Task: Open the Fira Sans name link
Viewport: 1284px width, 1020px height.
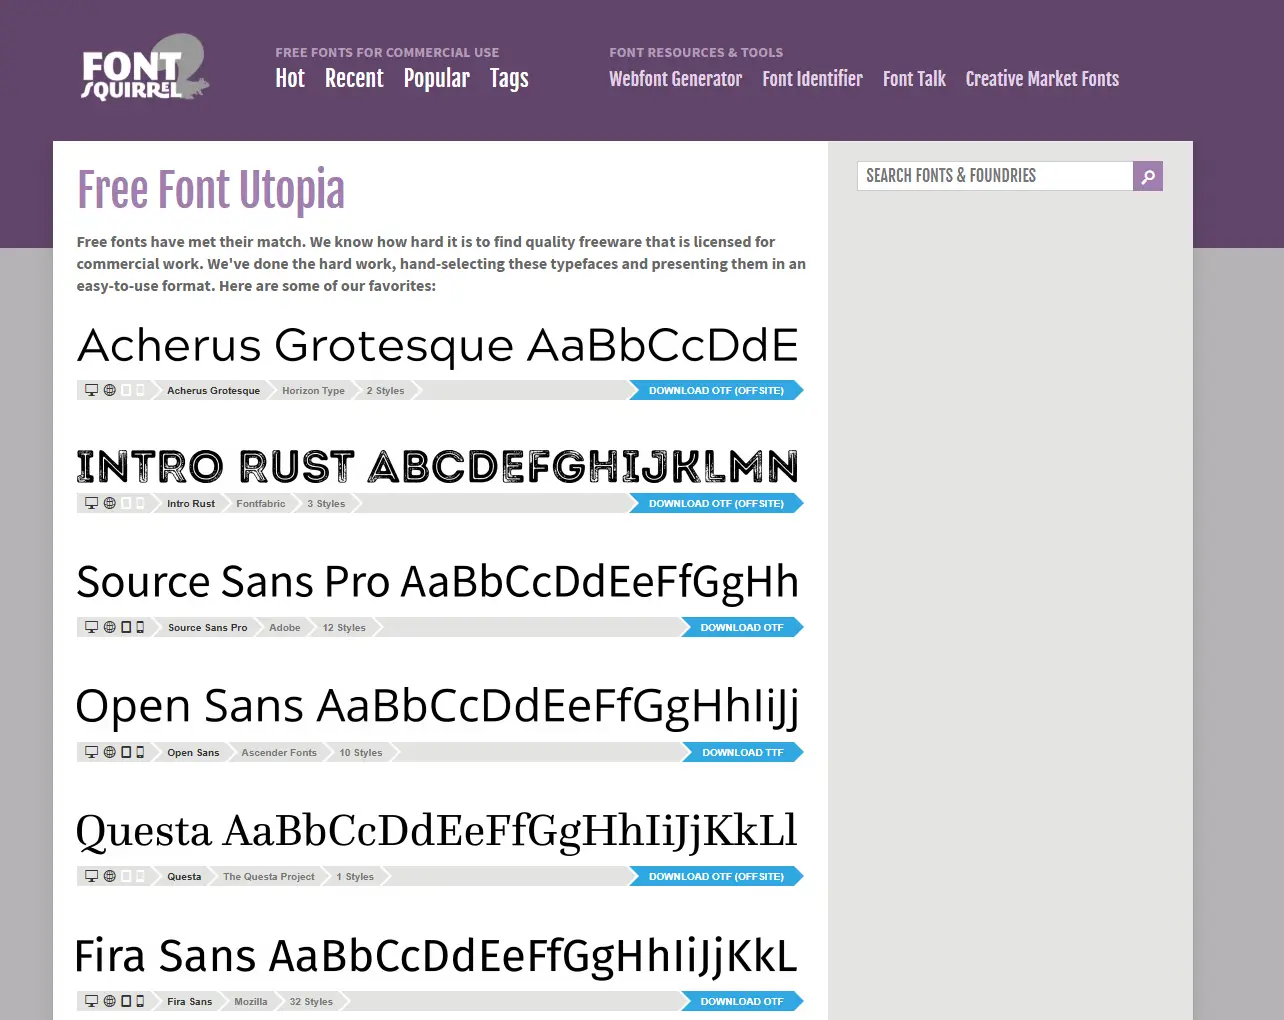Action: pos(190,1001)
